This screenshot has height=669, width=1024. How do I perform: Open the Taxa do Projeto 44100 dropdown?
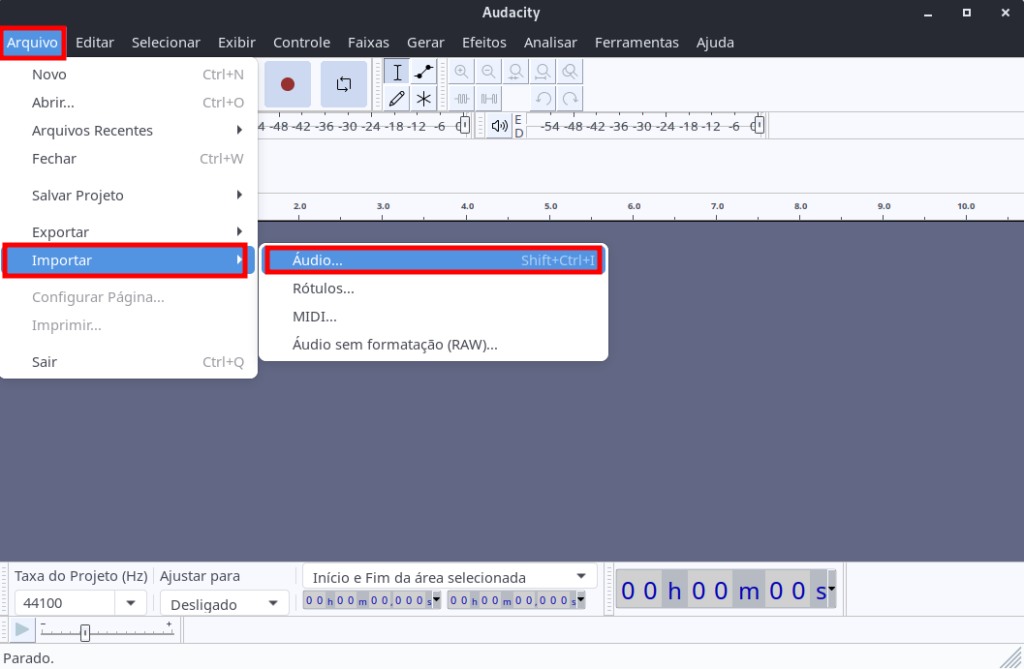point(131,603)
